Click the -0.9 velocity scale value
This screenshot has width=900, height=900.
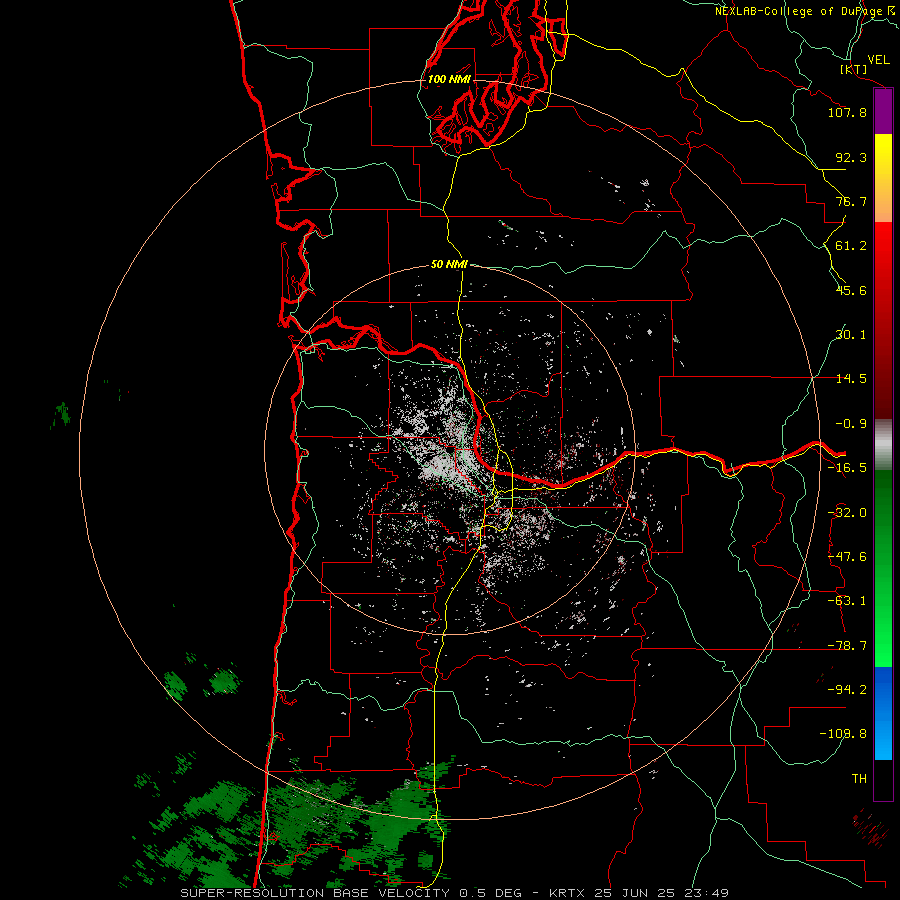[x=851, y=424]
